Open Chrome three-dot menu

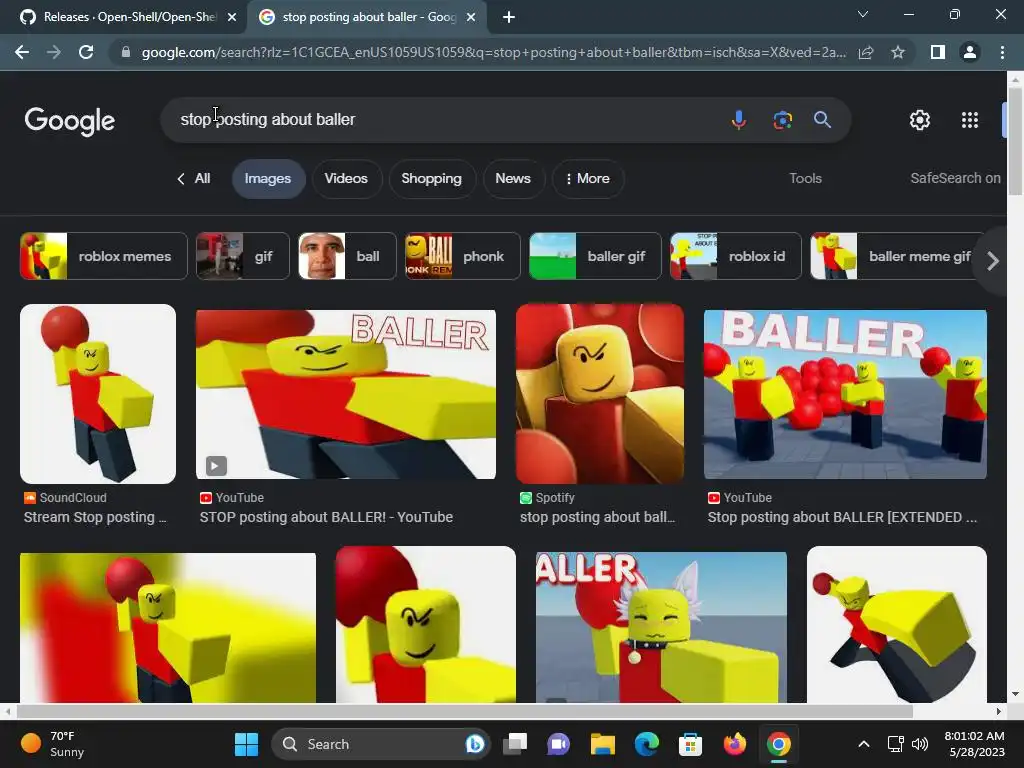coord(1002,52)
